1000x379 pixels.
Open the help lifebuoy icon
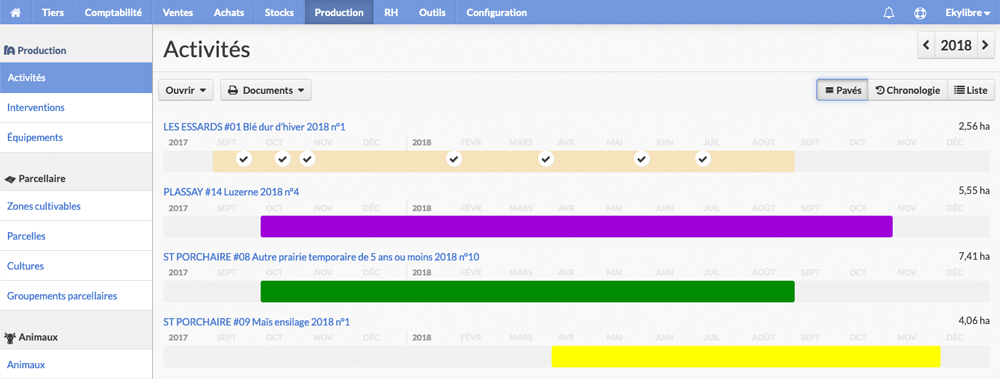(x=920, y=12)
